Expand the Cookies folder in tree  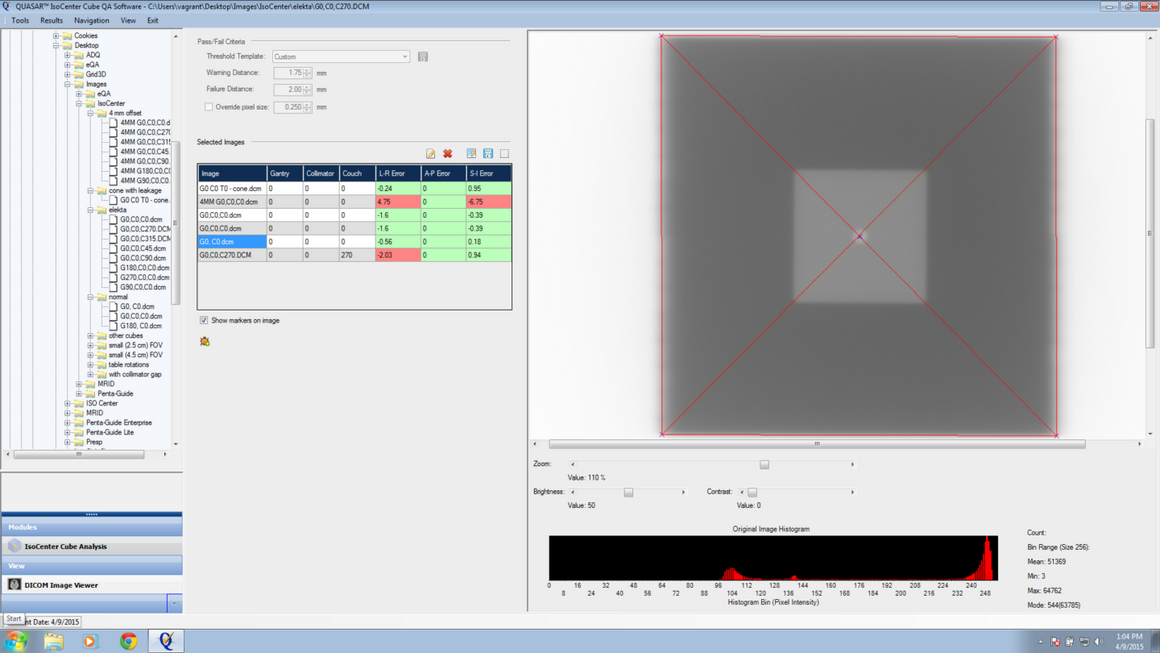pos(56,36)
